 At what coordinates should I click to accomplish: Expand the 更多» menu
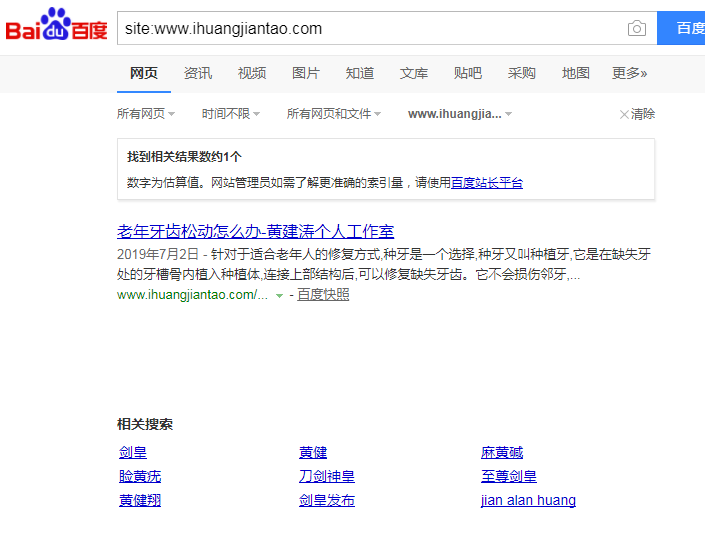[x=629, y=73]
